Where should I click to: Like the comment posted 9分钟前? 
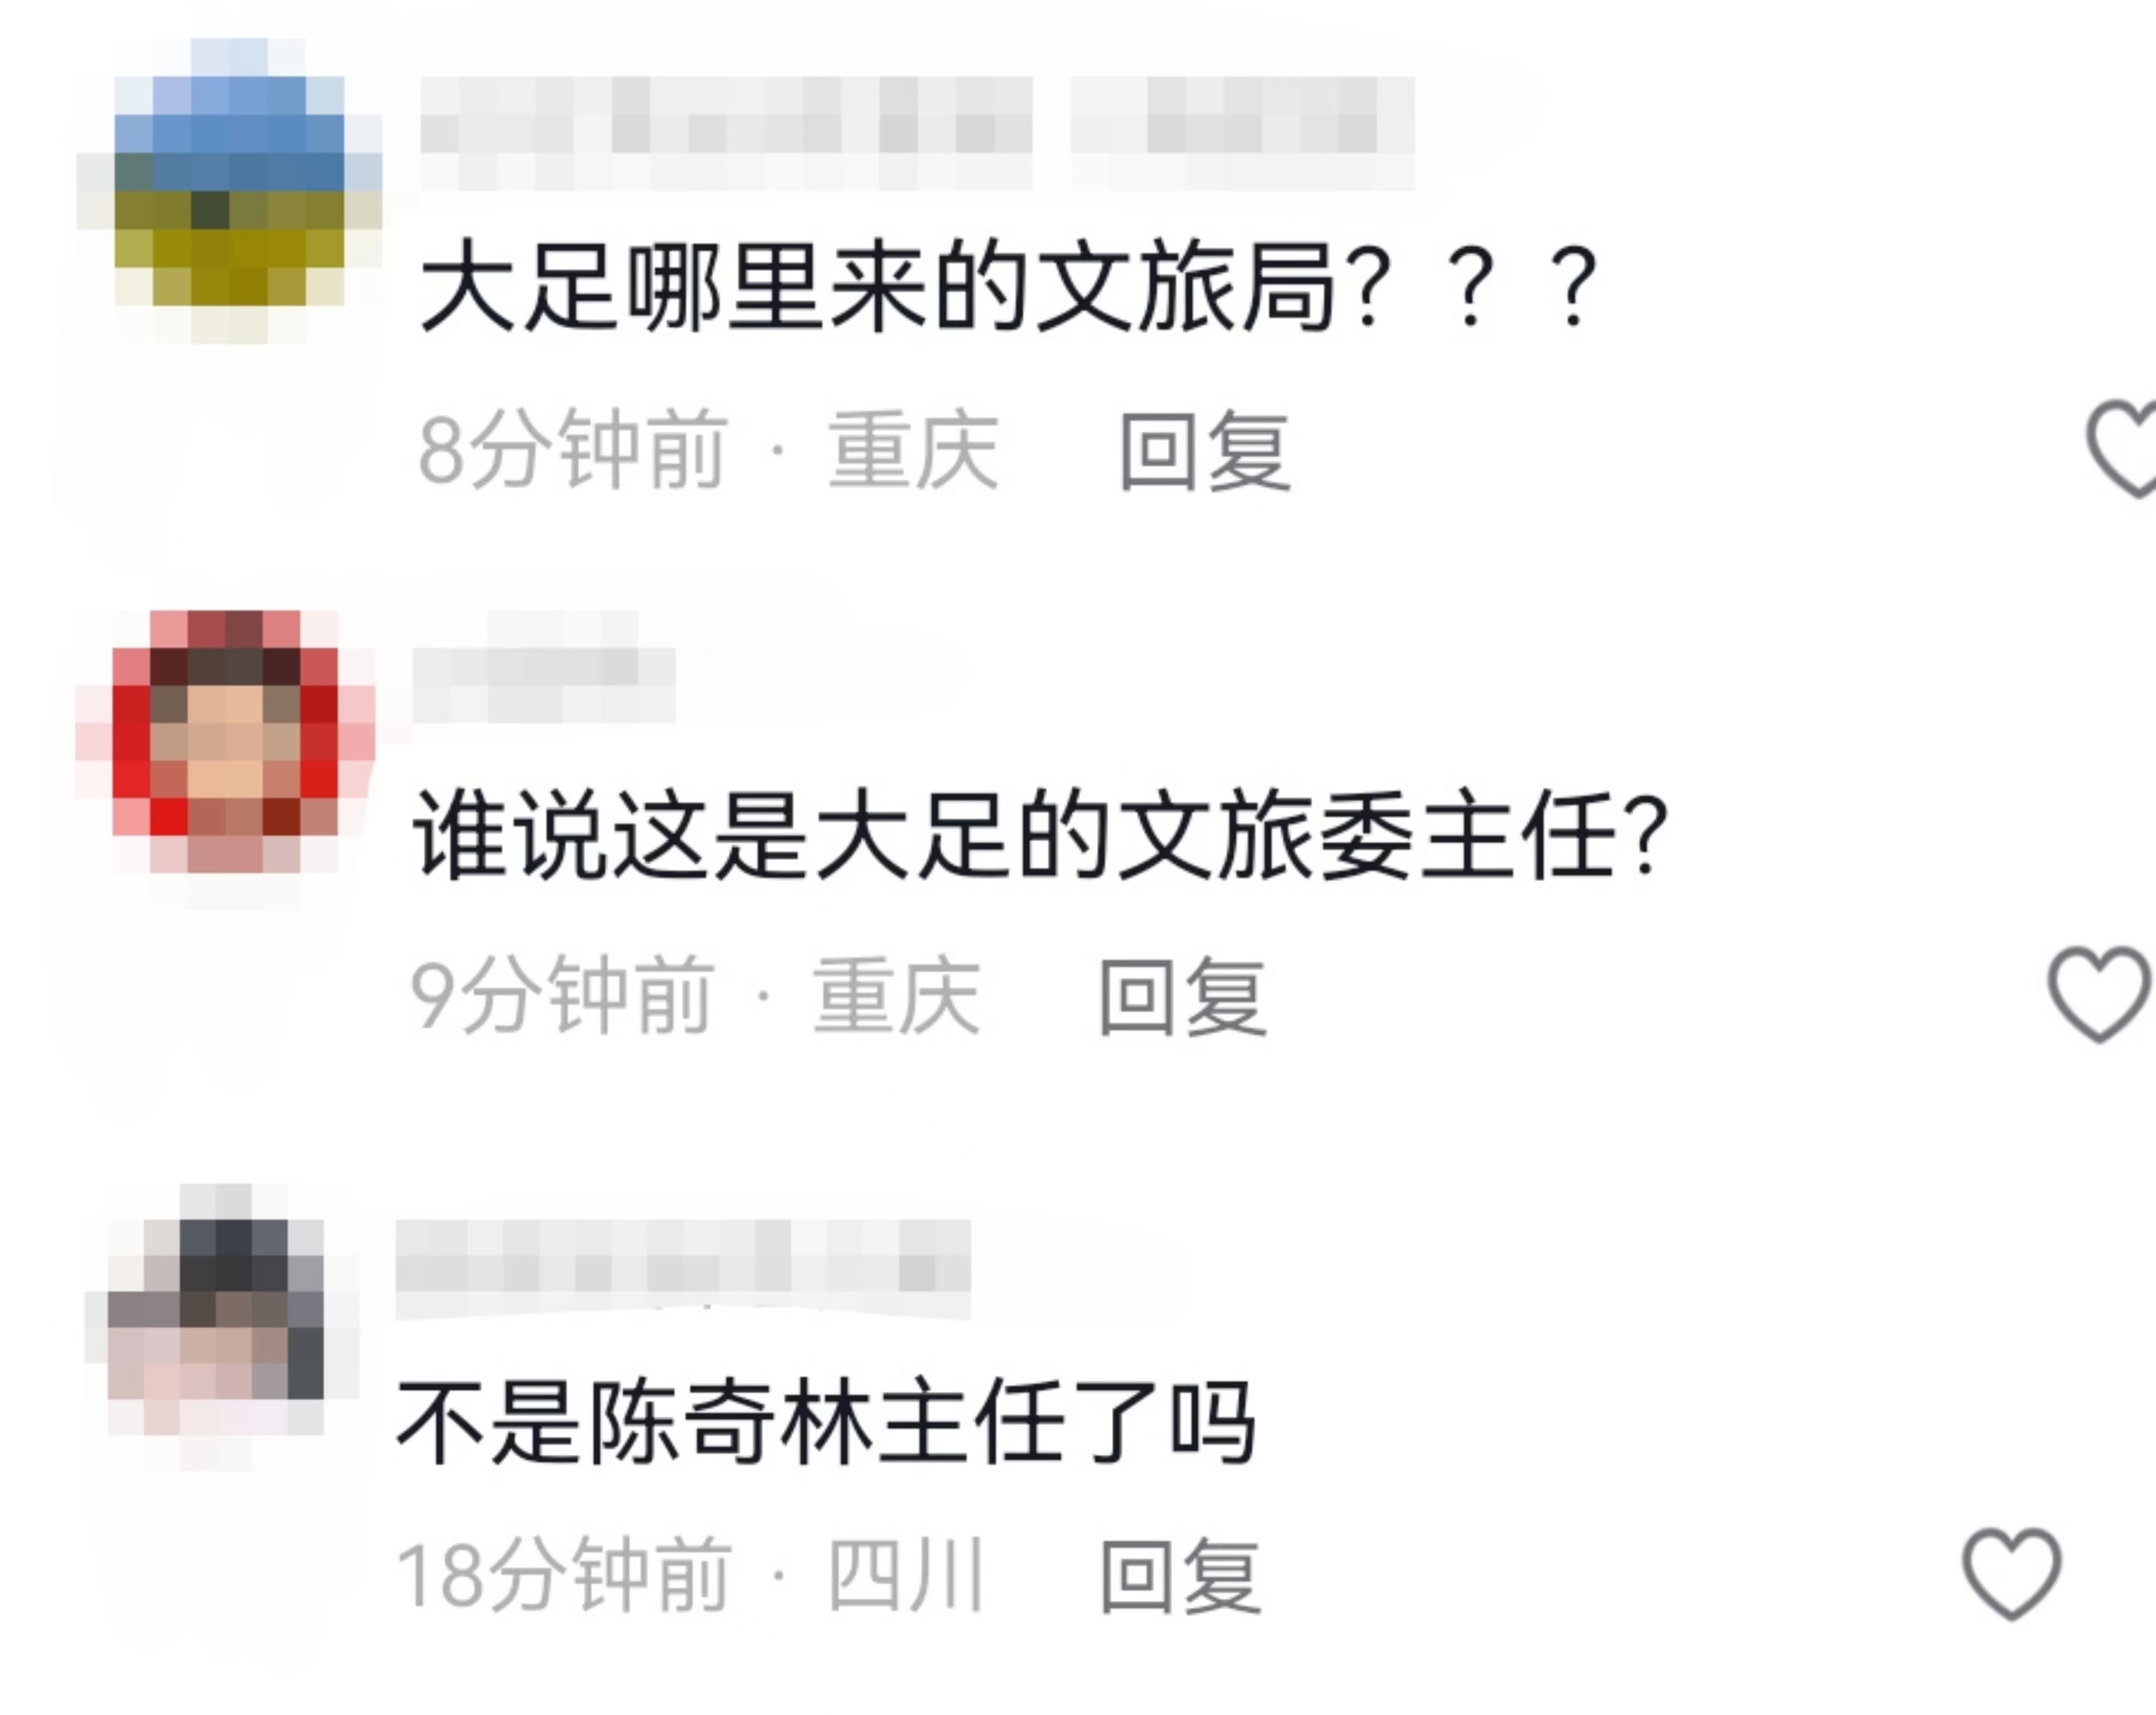point(2098,994)
